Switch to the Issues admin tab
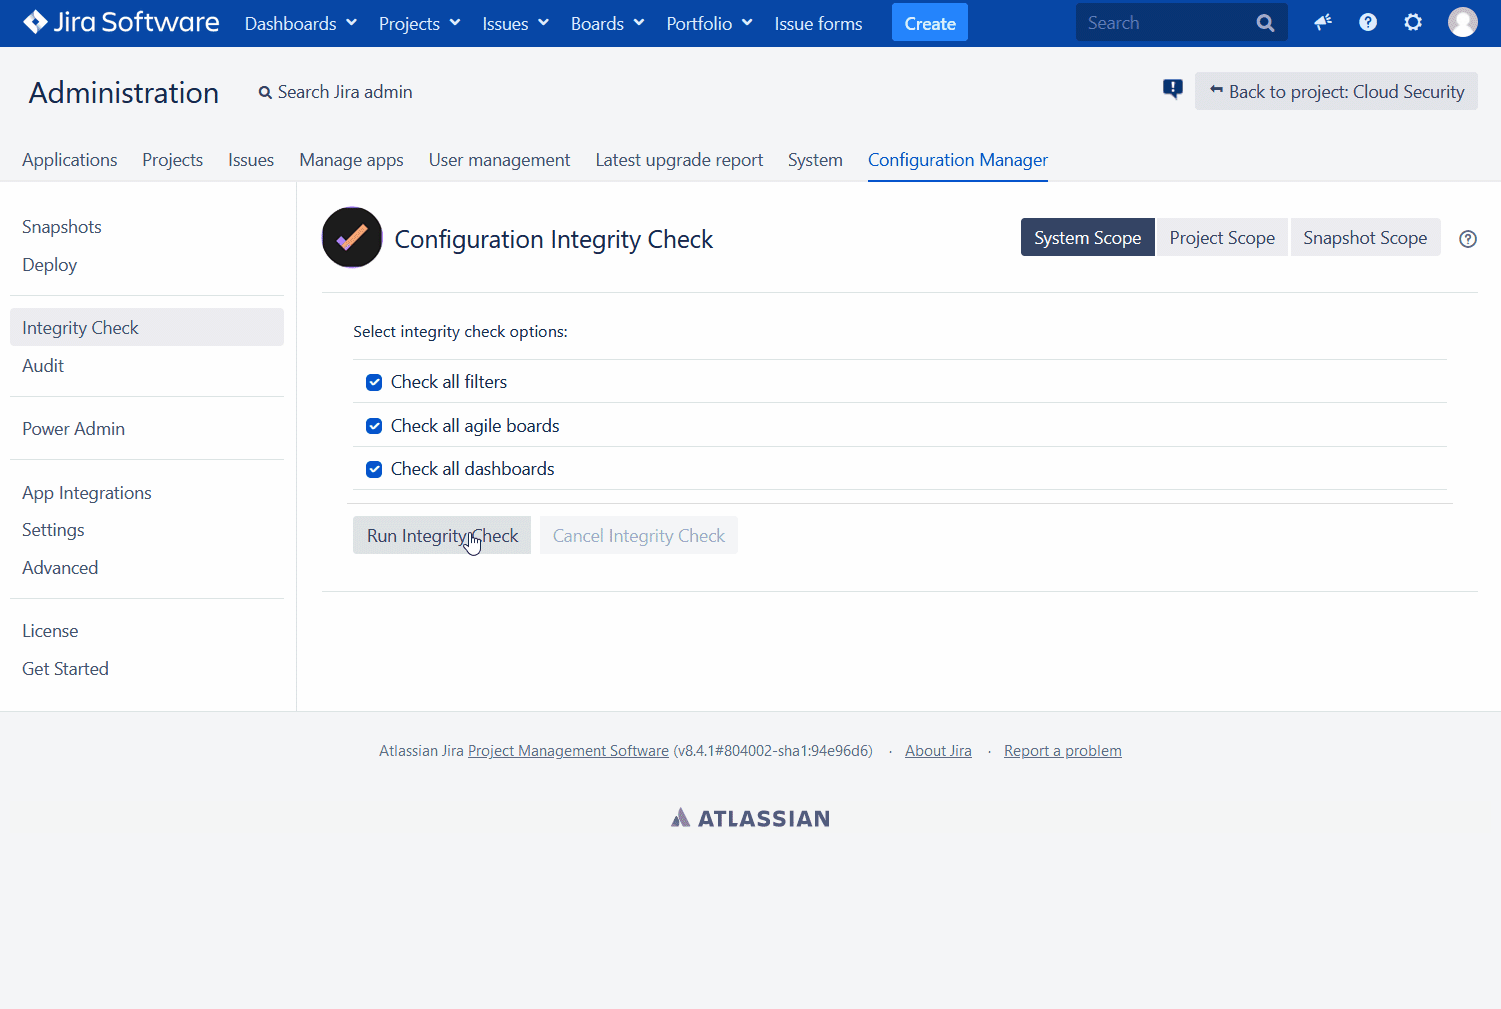The image size is (1501, 1009). click(x=251, y=160)
